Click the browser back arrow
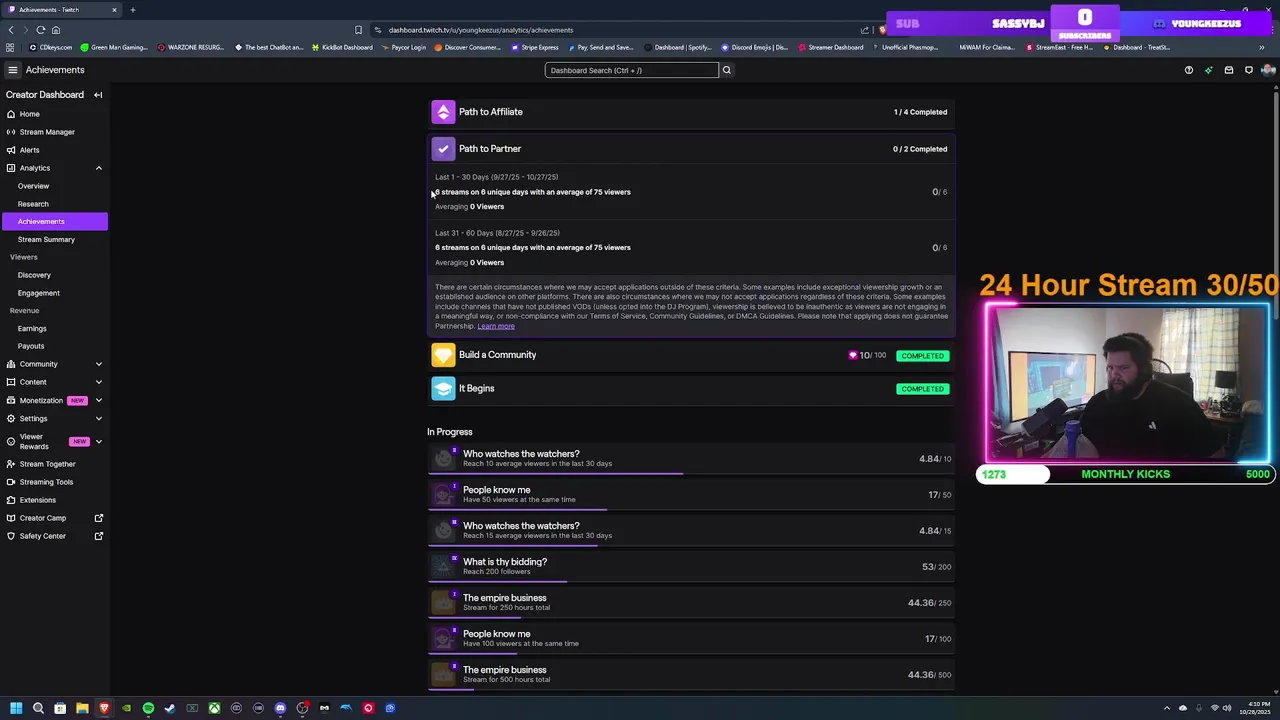 [x=11, y=30]
